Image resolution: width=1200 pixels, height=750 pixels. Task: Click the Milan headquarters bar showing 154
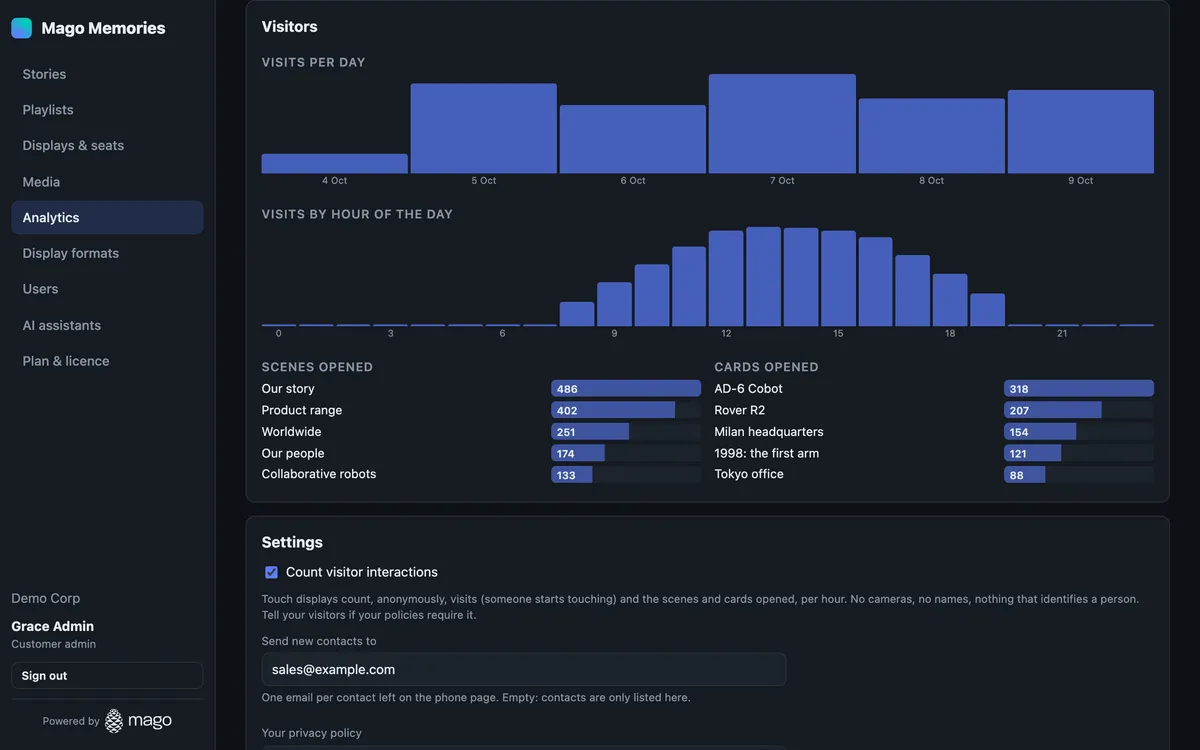pos(1040,432)
